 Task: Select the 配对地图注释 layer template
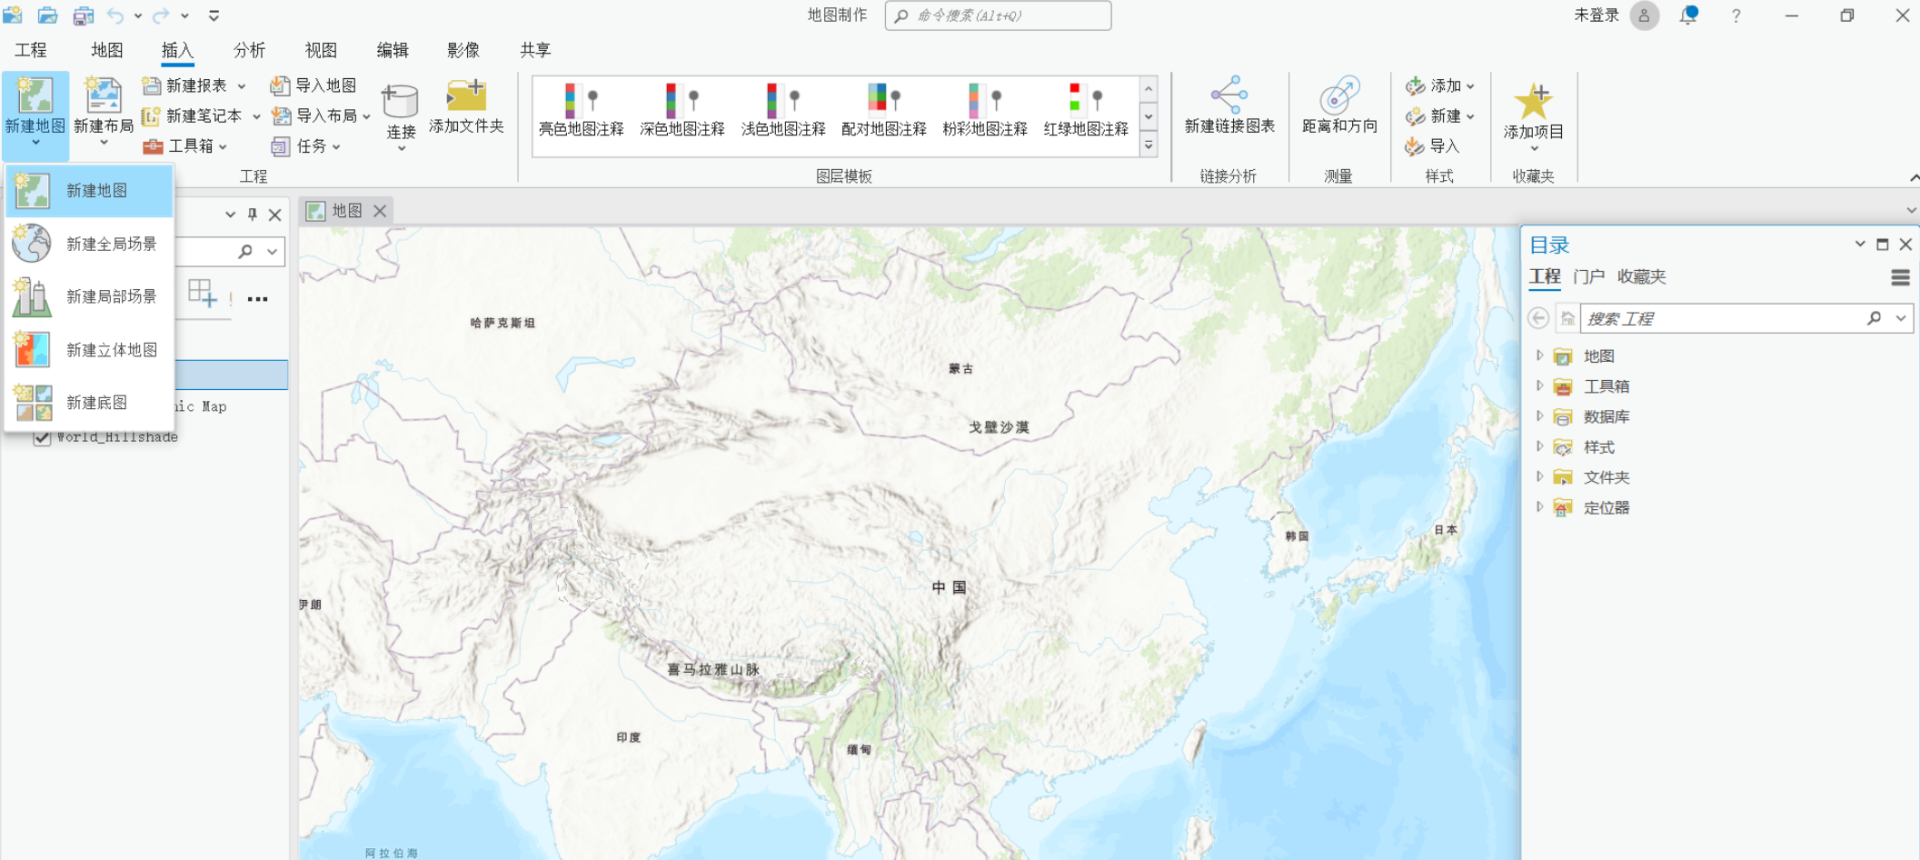pos(884,110)
